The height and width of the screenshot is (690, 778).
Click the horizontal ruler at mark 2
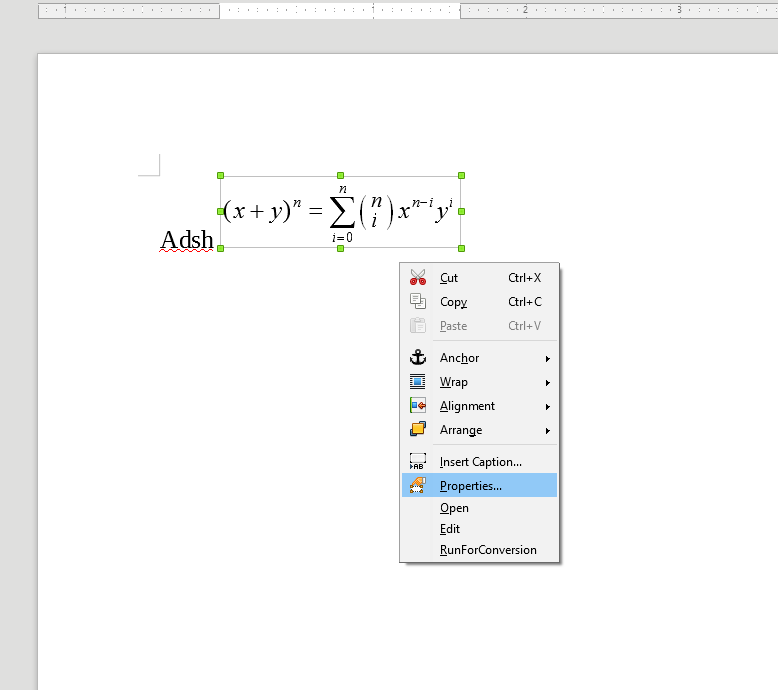(x=525, y=9)
